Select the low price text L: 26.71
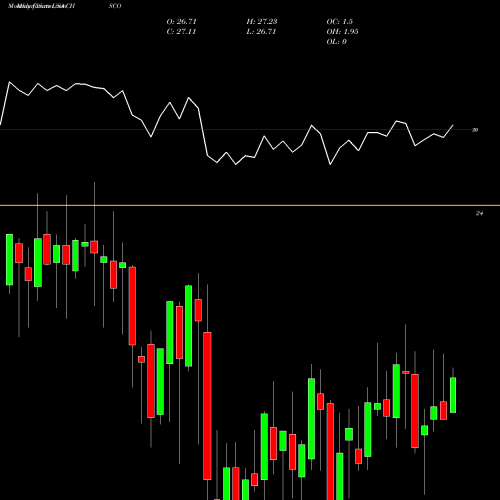500x500 pixels. click(261, 32)
